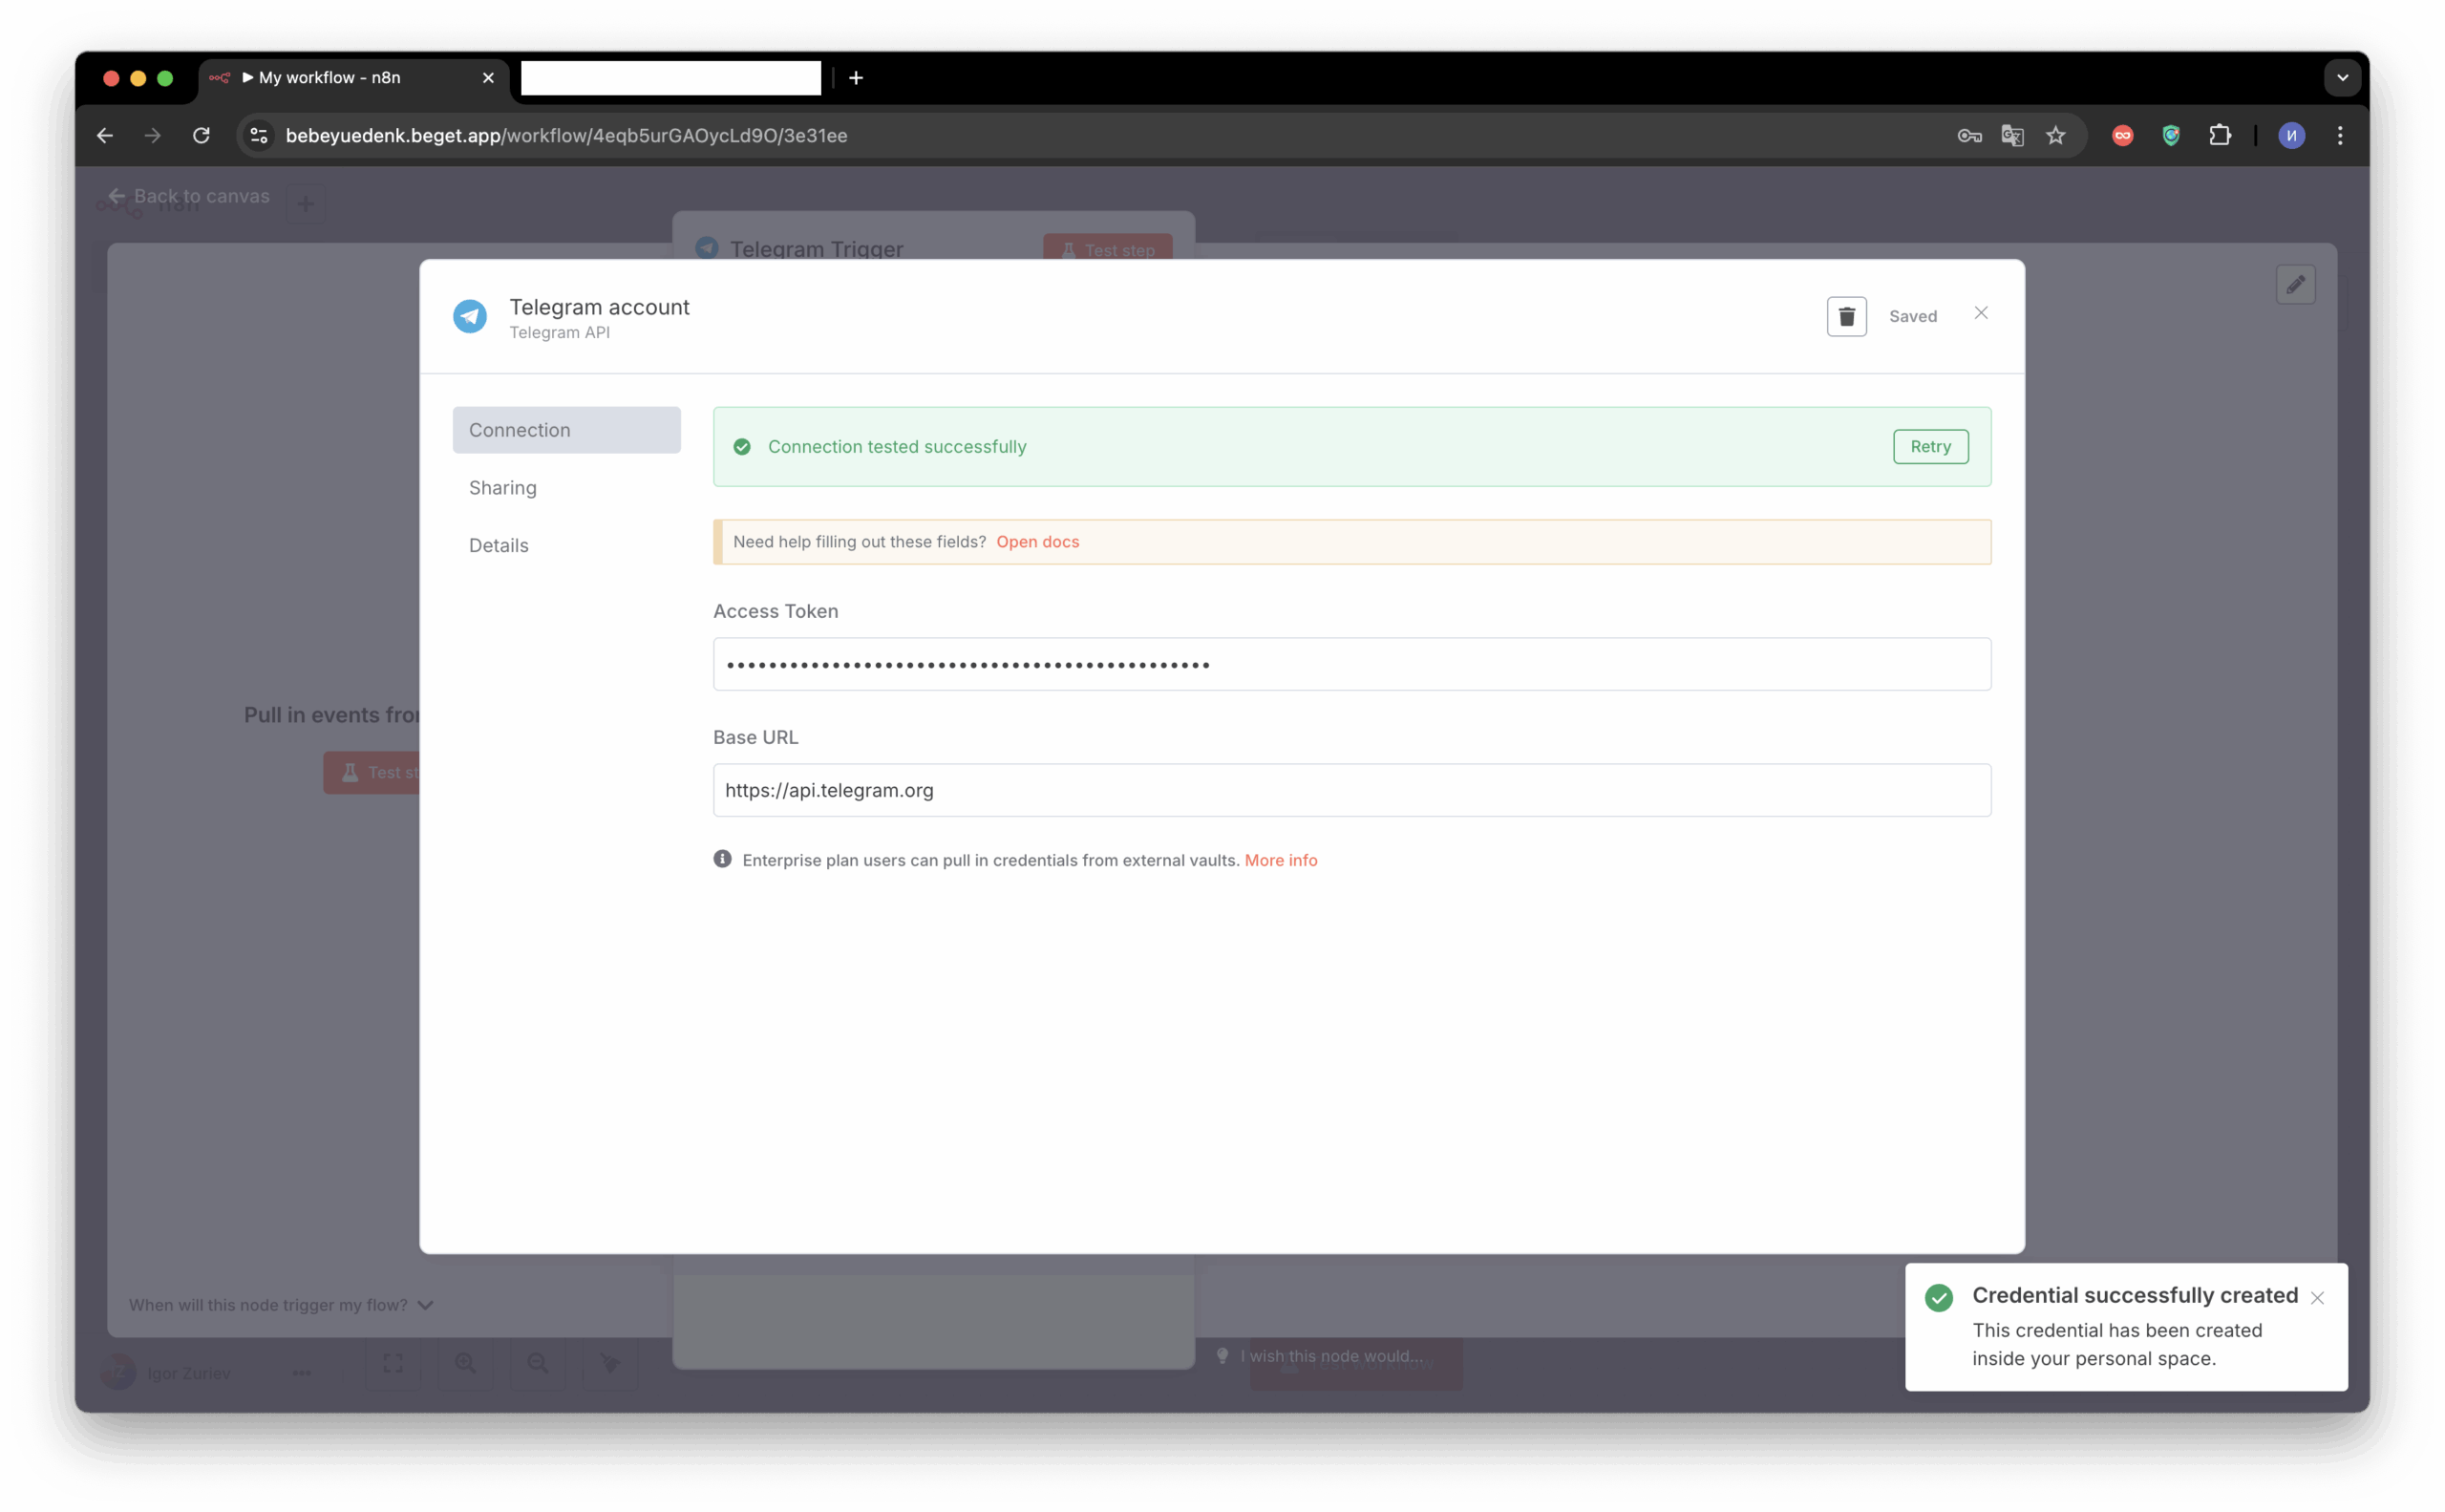Open docs link for field help
The width and height of the screenshot is (2445, 1512).
click(x=1037, y=542)
